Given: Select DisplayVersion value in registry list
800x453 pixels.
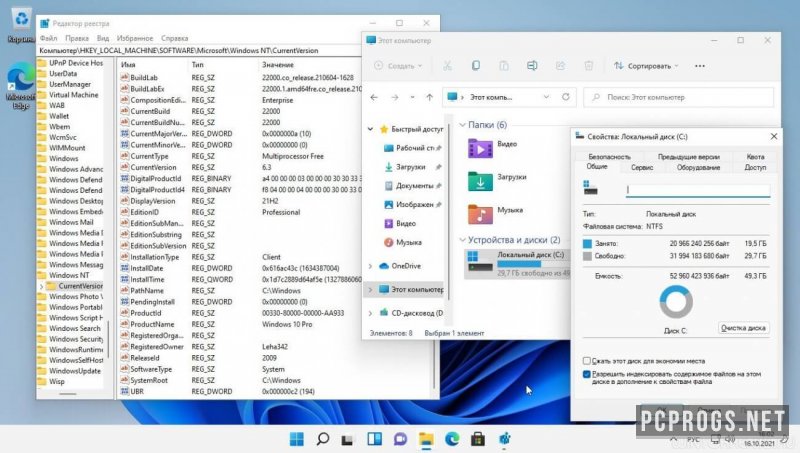Looking at the screenshot, I should [x=153, y=201].
